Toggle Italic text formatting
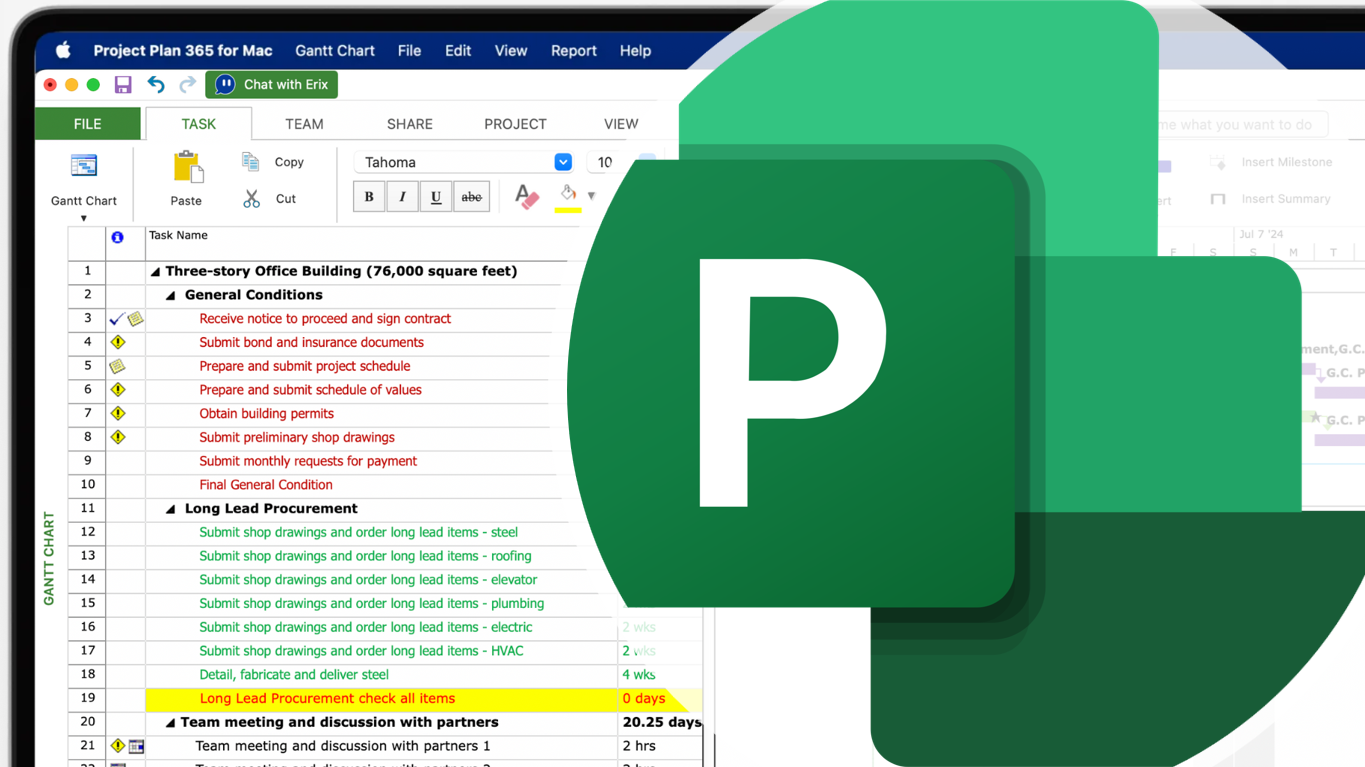This screenshot has height=767, width=1365. click(402, 197)
